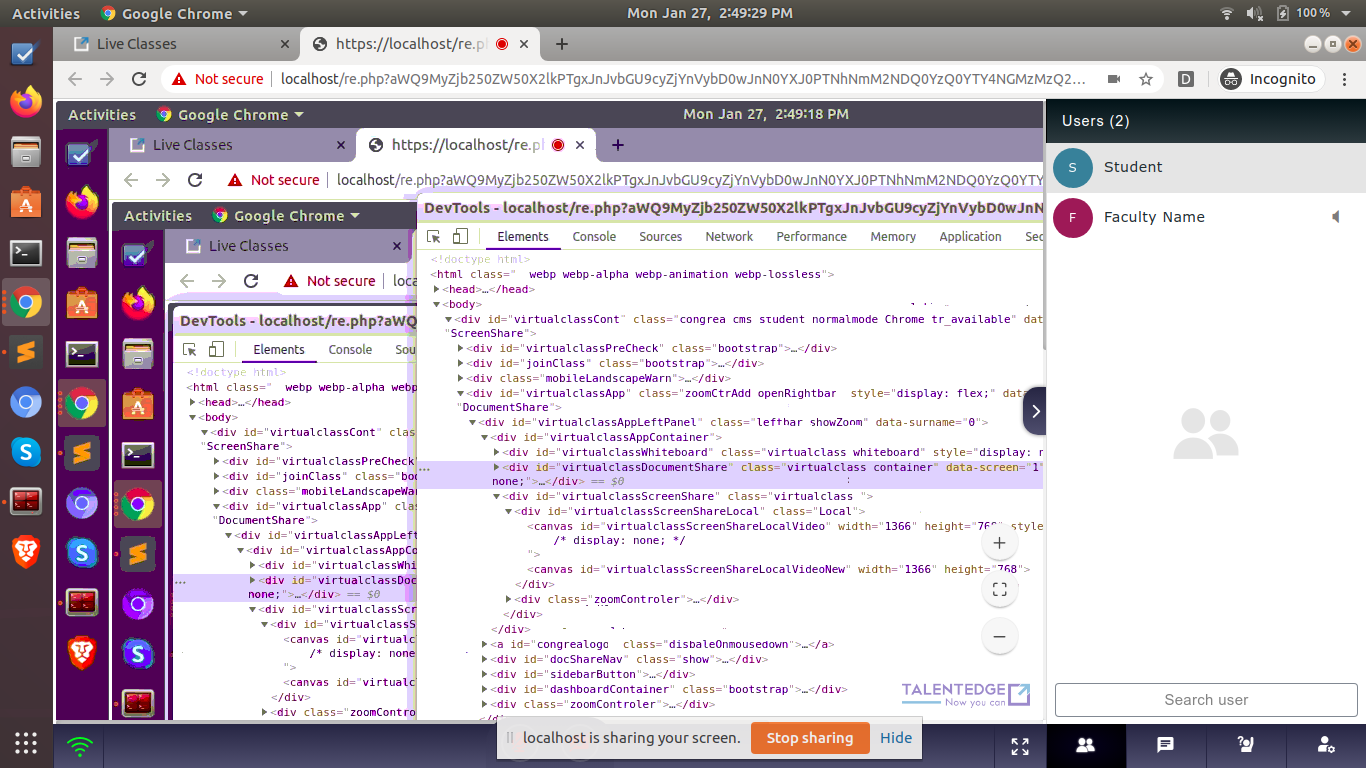Viewport: 1366px width, 768px height.
Task: Click the fullscreen icon next to the Users panel
Action: click(x=1020, y=745)
